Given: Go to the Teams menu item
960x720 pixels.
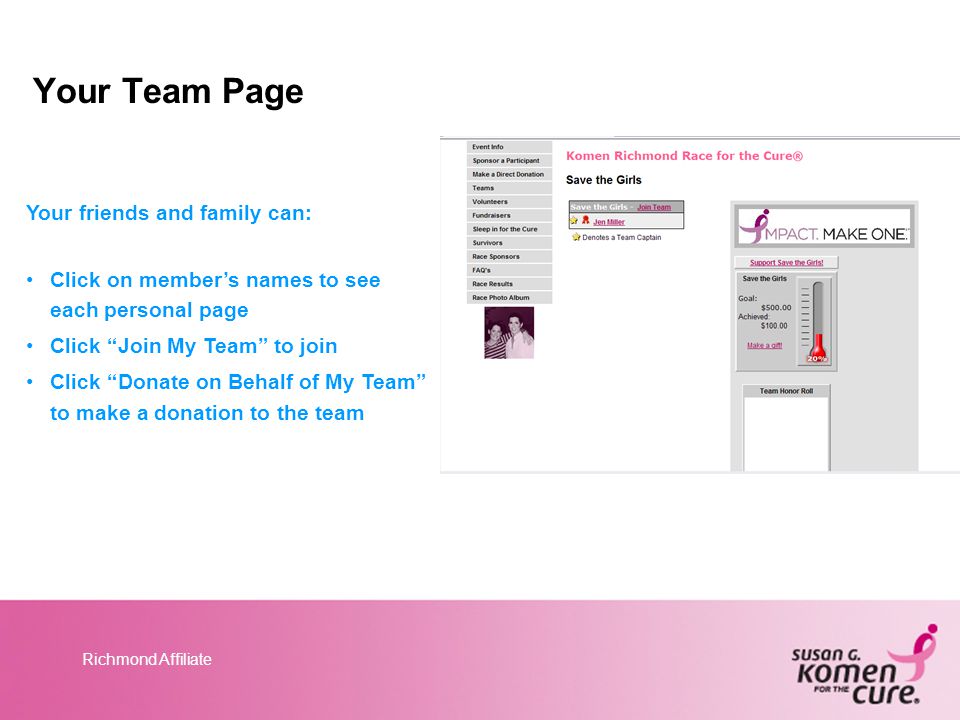Looking at the screenshot, I should 509,188.
